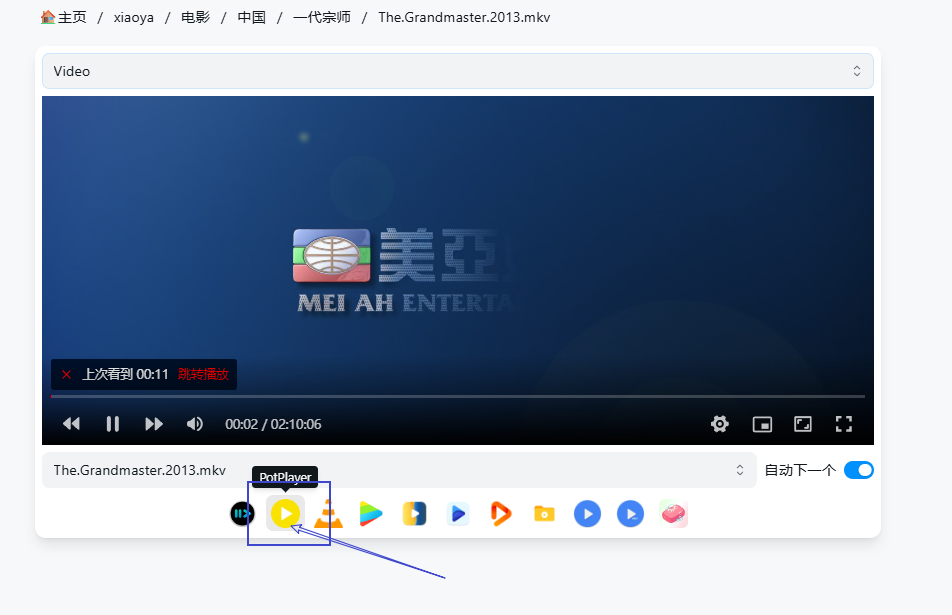Screen dimensions: 952x615
Task: Rewind the video
Action: 72,424
